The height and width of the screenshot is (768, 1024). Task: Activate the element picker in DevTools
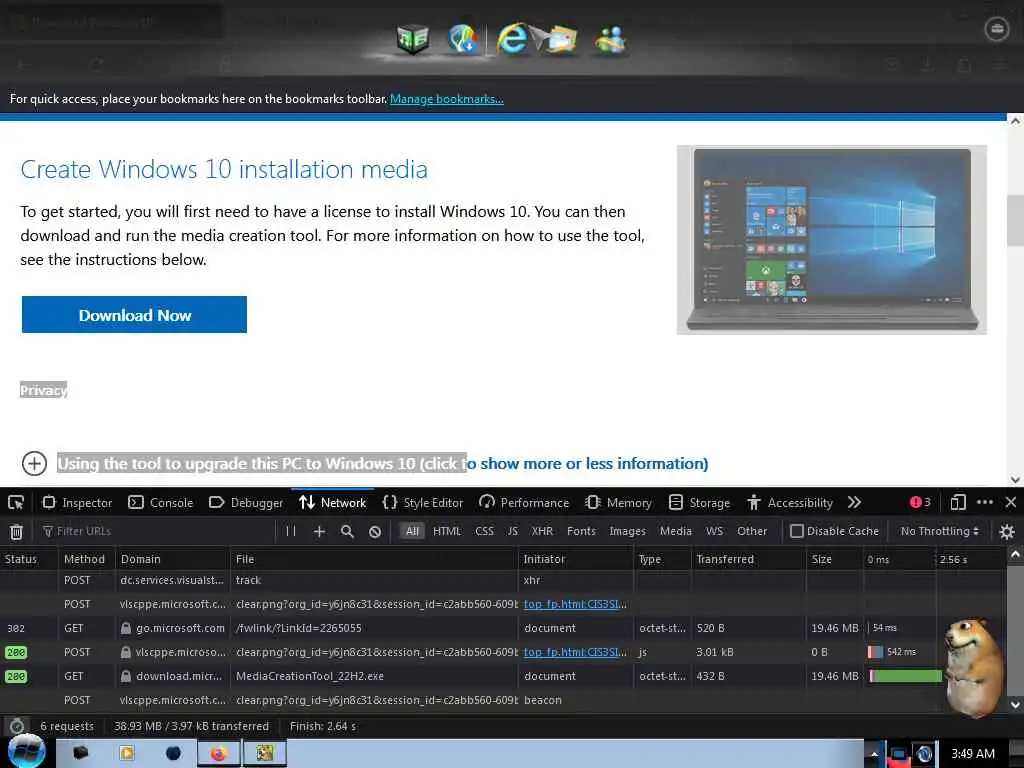pos(16,502)
